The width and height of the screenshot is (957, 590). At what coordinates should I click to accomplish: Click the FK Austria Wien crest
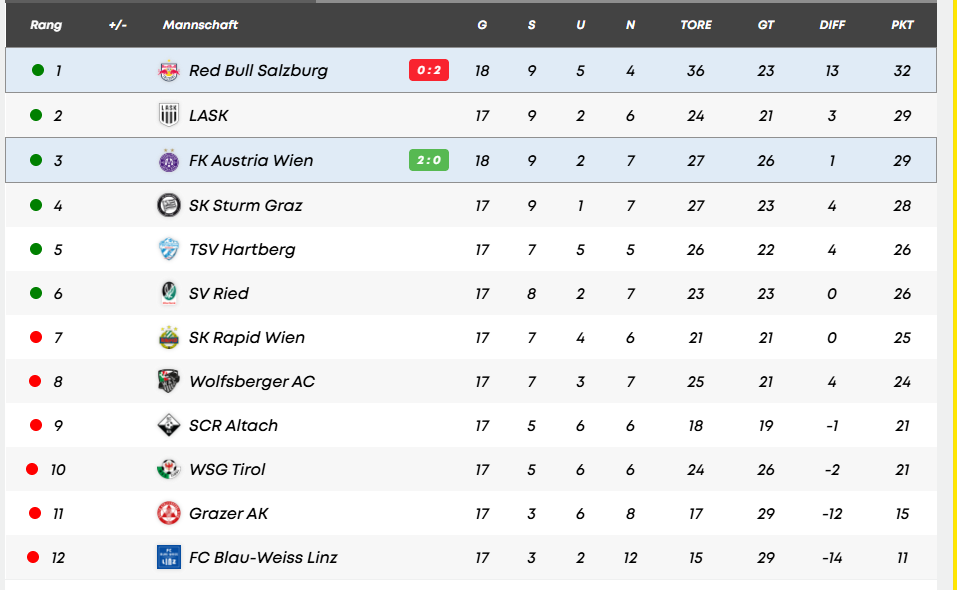pyautogui.click(x=168, y=161)
